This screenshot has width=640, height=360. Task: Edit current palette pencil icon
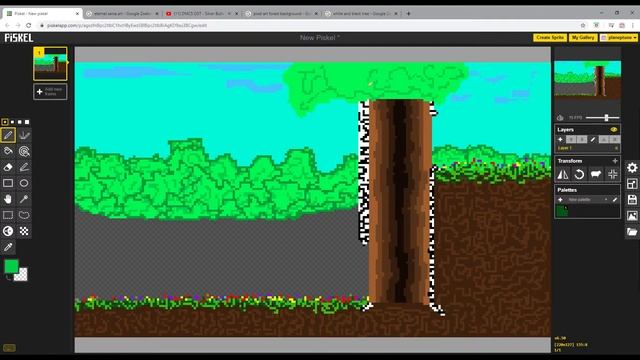[615, 200]
